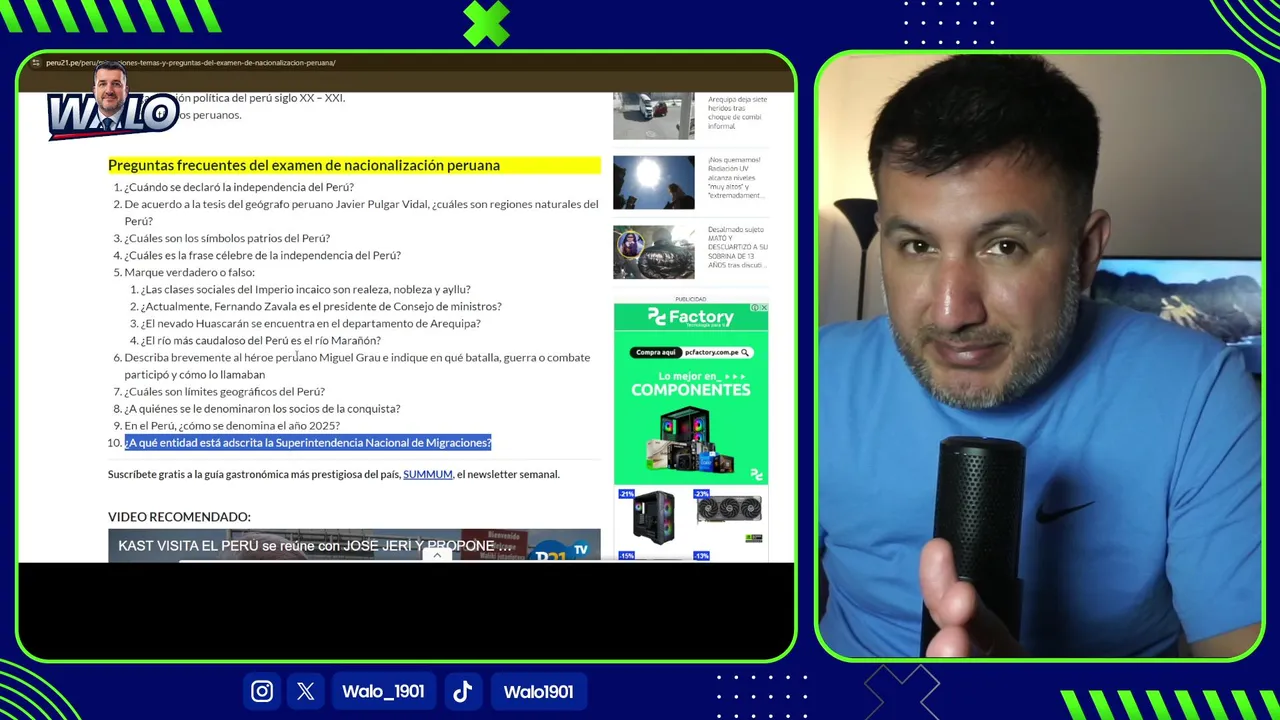Click the TikTok icon in the bottom bar
1280x720 pixels.
coord(462,691)
